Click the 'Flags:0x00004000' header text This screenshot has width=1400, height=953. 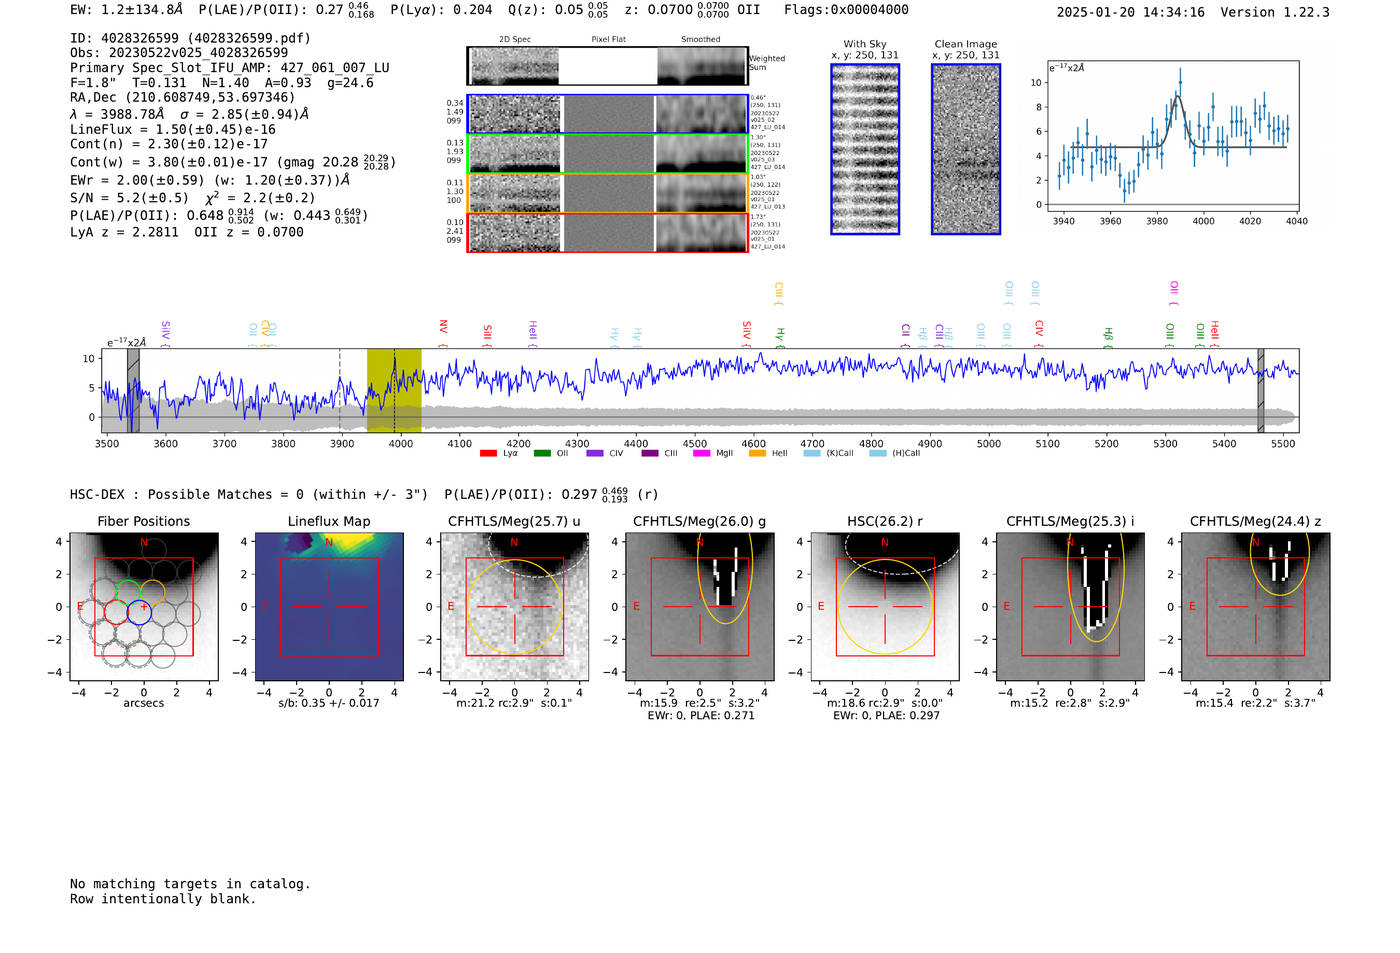click(x=846, y=10)
